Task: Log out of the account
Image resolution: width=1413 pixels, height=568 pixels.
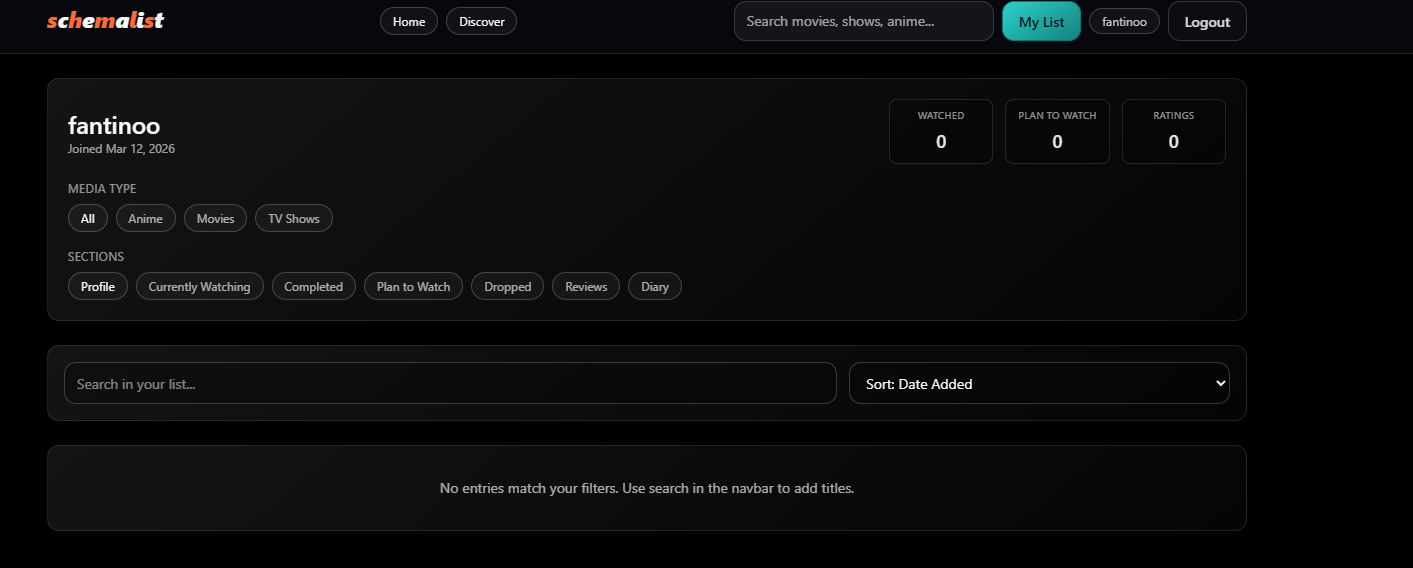Action: click(1207, 22)
